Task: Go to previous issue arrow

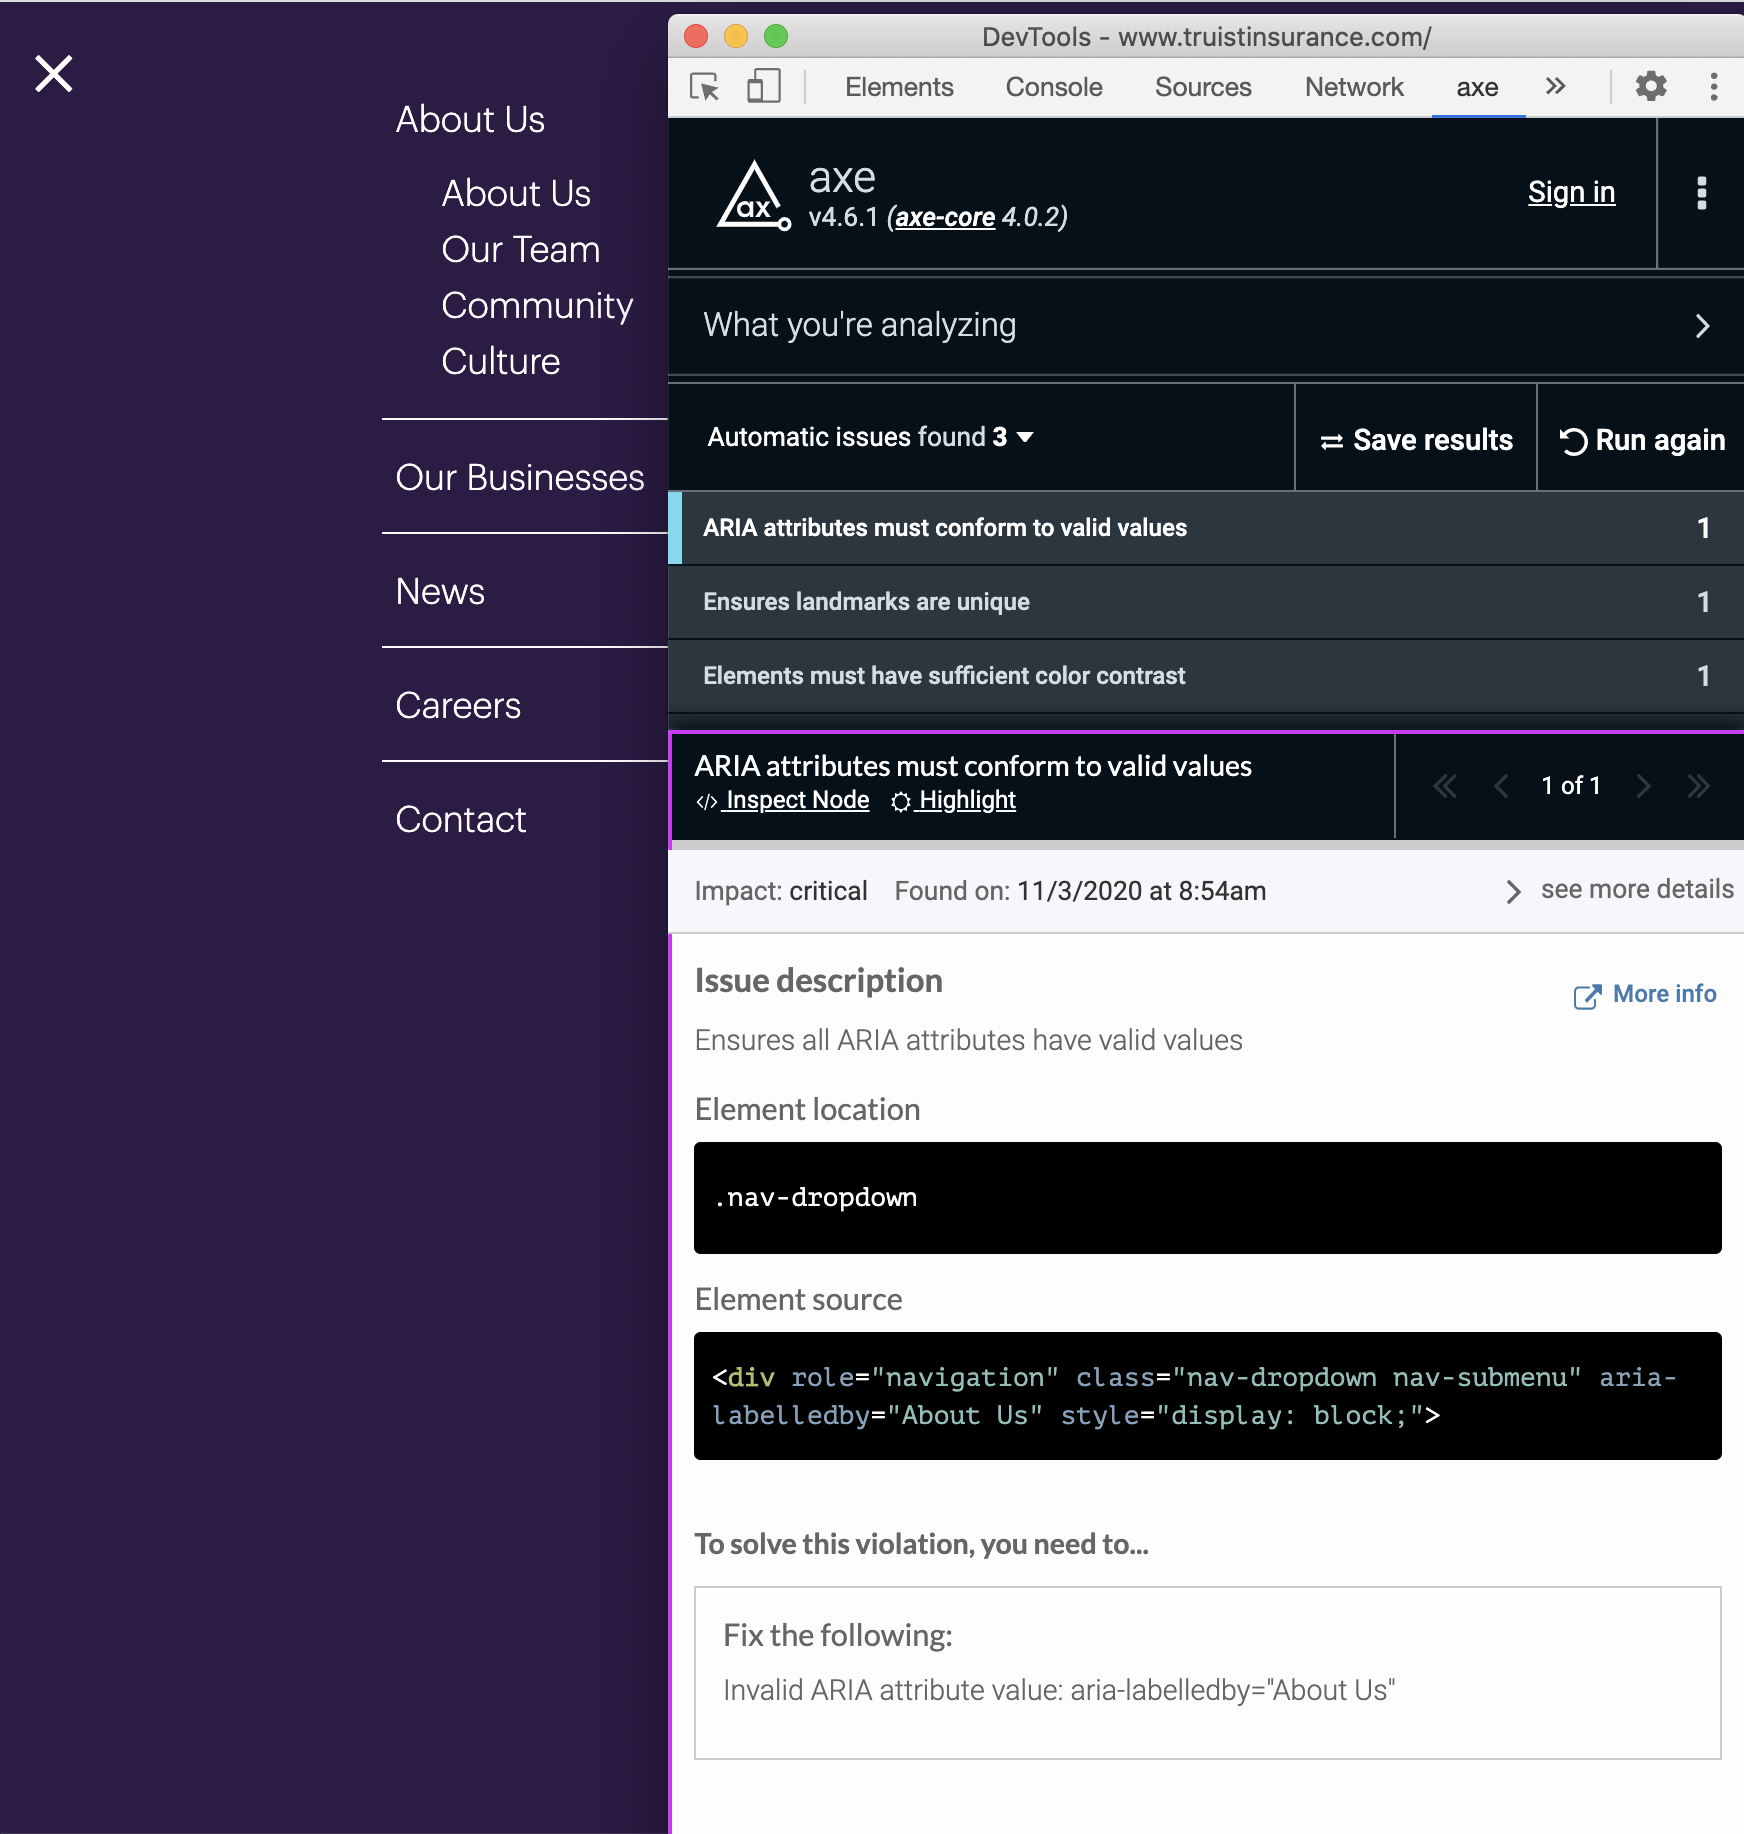Action: (x=1501, y=786)
